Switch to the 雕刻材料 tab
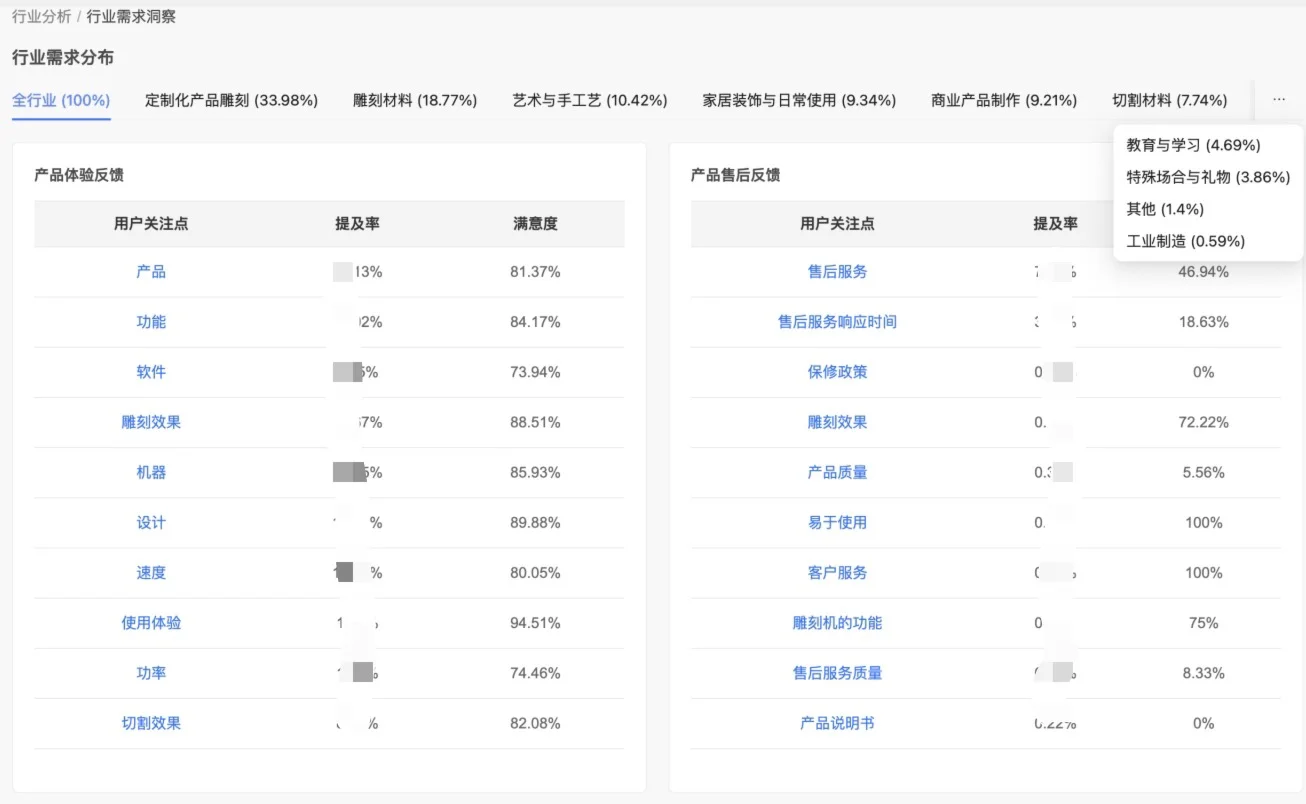Viewport: 1306px width, 804px height. pos(415,100)
